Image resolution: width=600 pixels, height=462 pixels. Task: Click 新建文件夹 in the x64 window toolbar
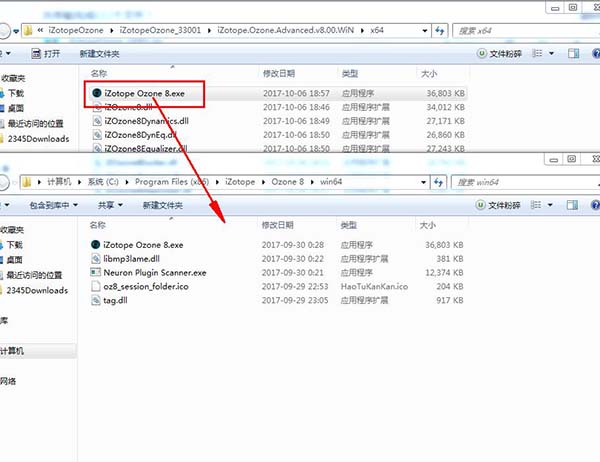99,54
